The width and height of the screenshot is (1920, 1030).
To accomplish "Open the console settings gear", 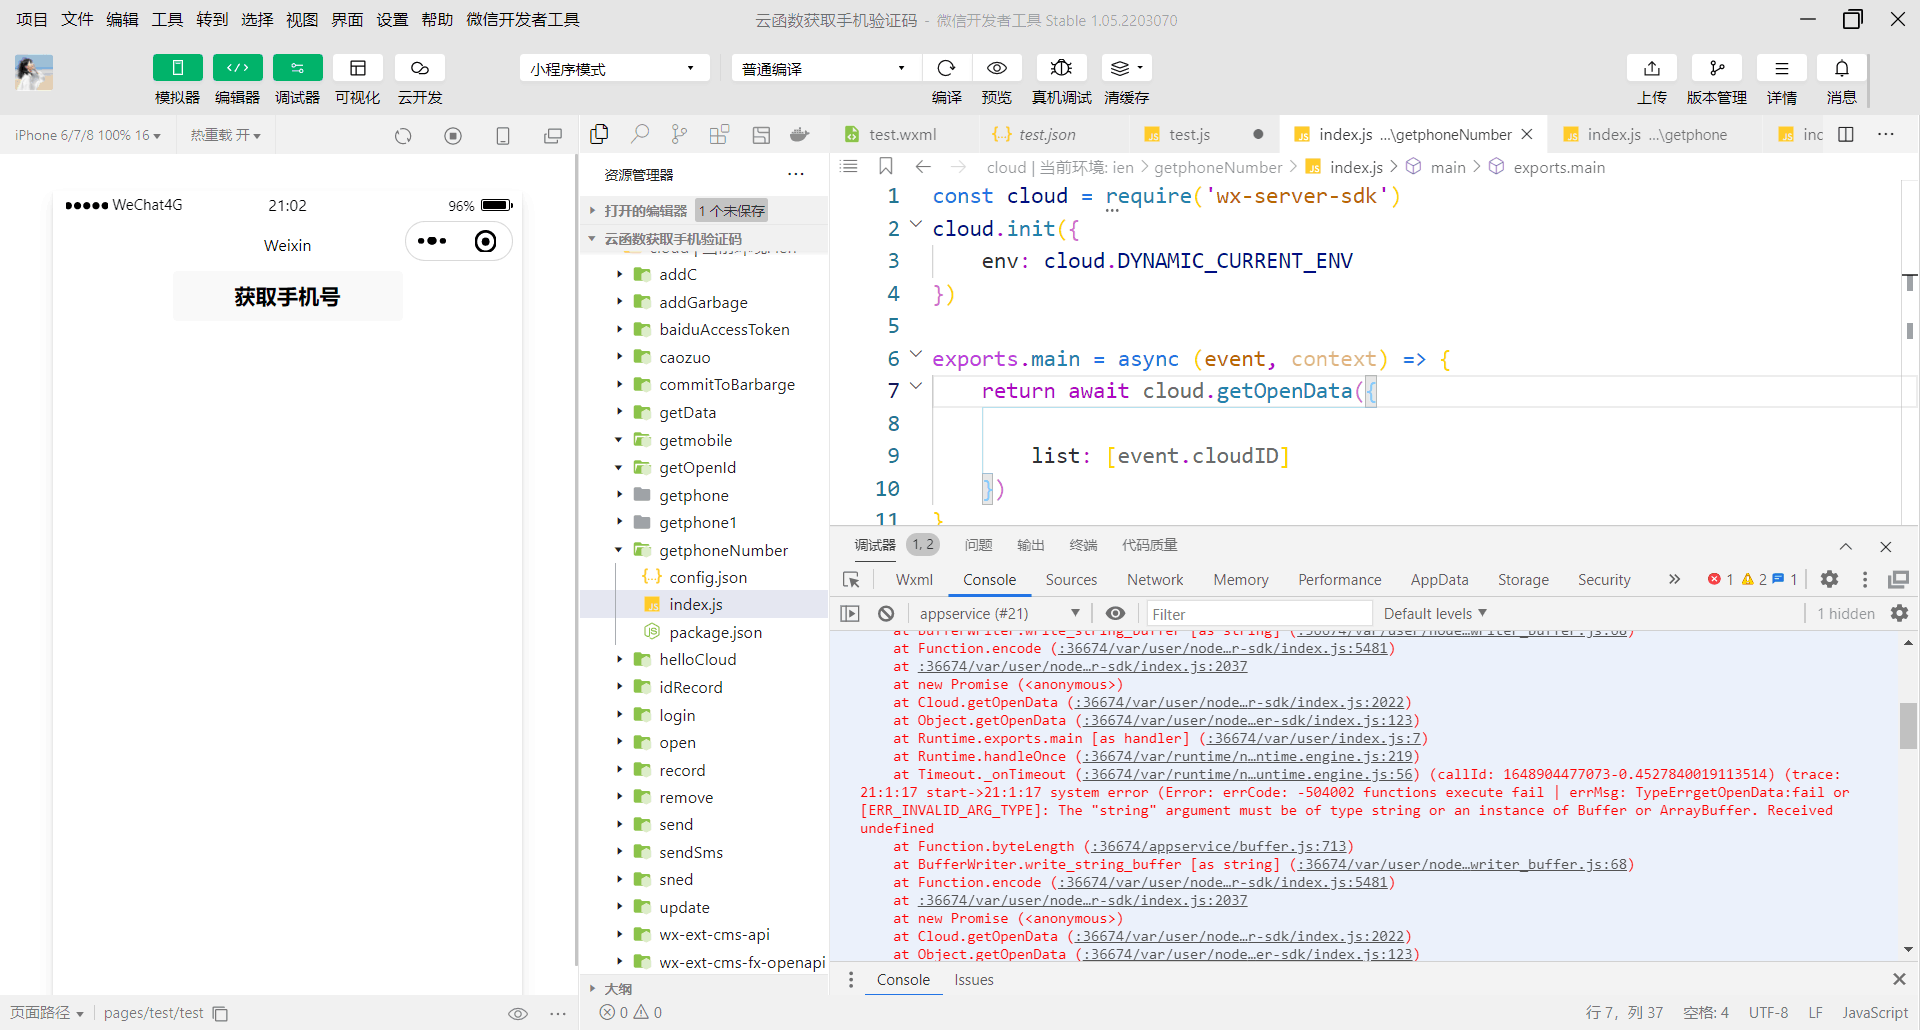I will coord(1900,614).
